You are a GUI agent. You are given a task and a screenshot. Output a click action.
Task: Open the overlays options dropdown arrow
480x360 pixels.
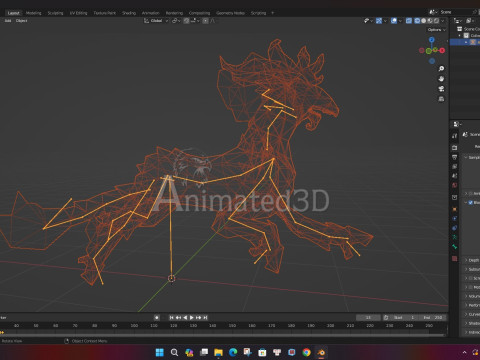tap(400, 21)
